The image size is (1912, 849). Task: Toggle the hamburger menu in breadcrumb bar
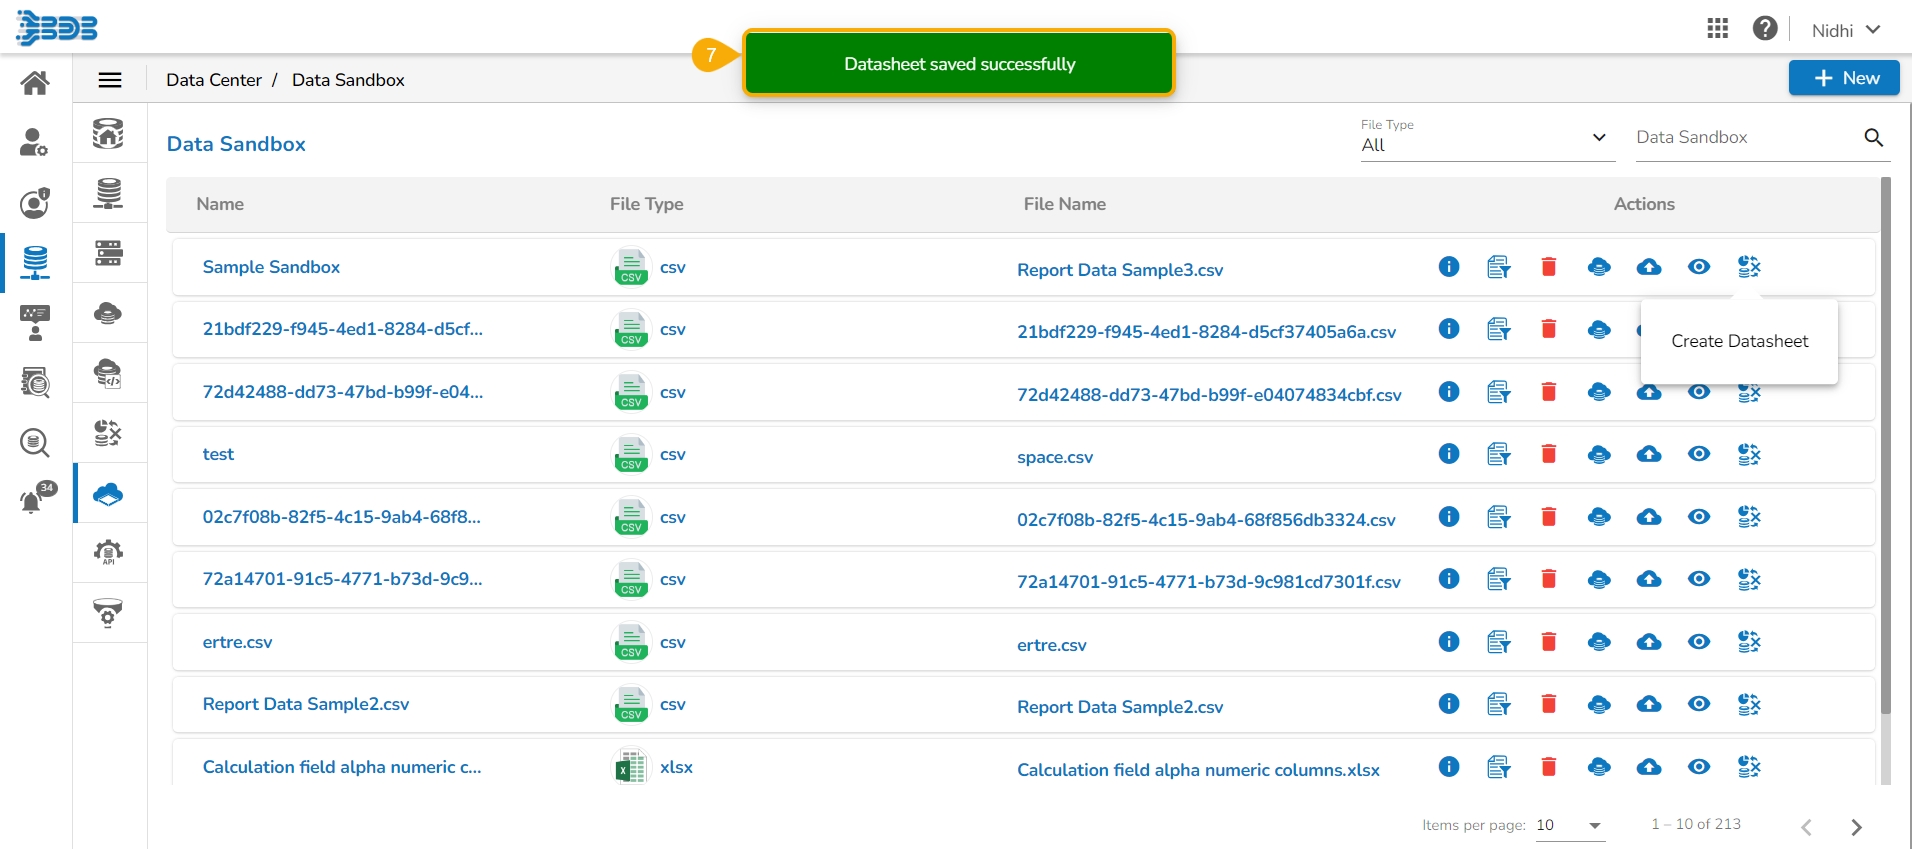tap(110, 80)
